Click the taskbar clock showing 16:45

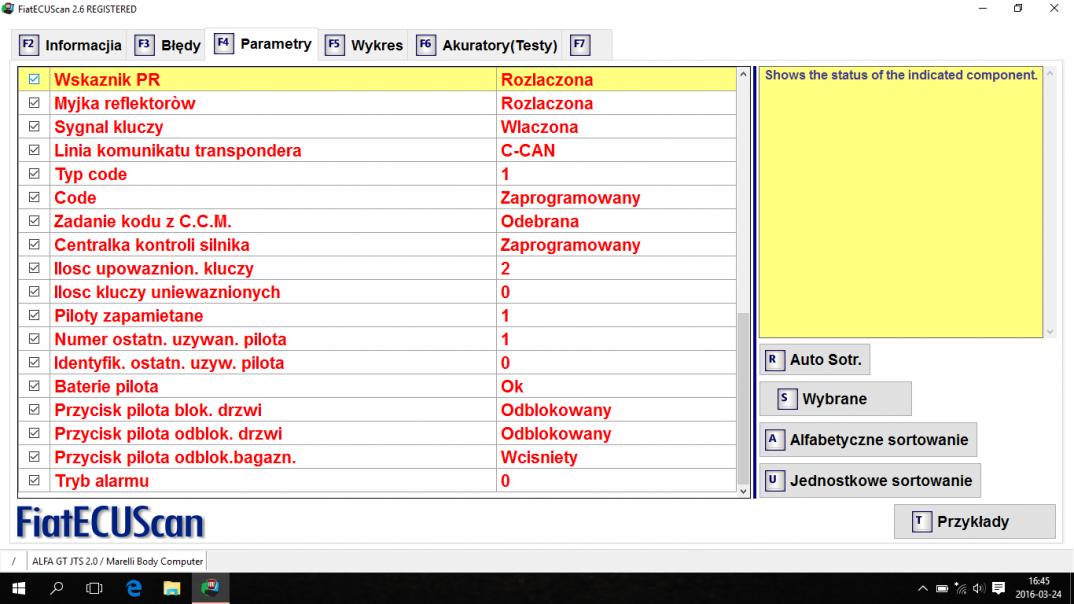tap(1038, 588)
